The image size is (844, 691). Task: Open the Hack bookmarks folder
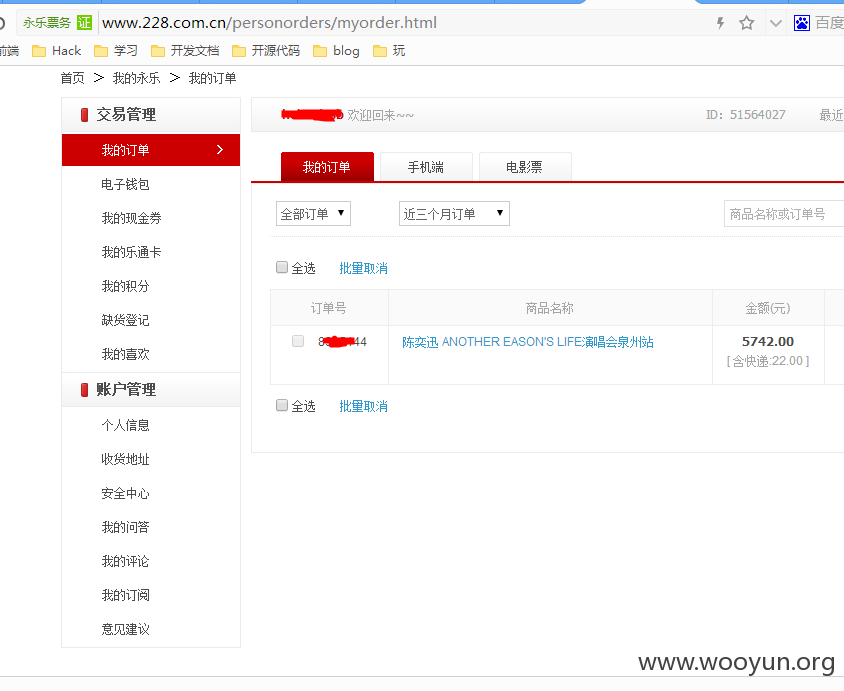click(x=57, y=51)
